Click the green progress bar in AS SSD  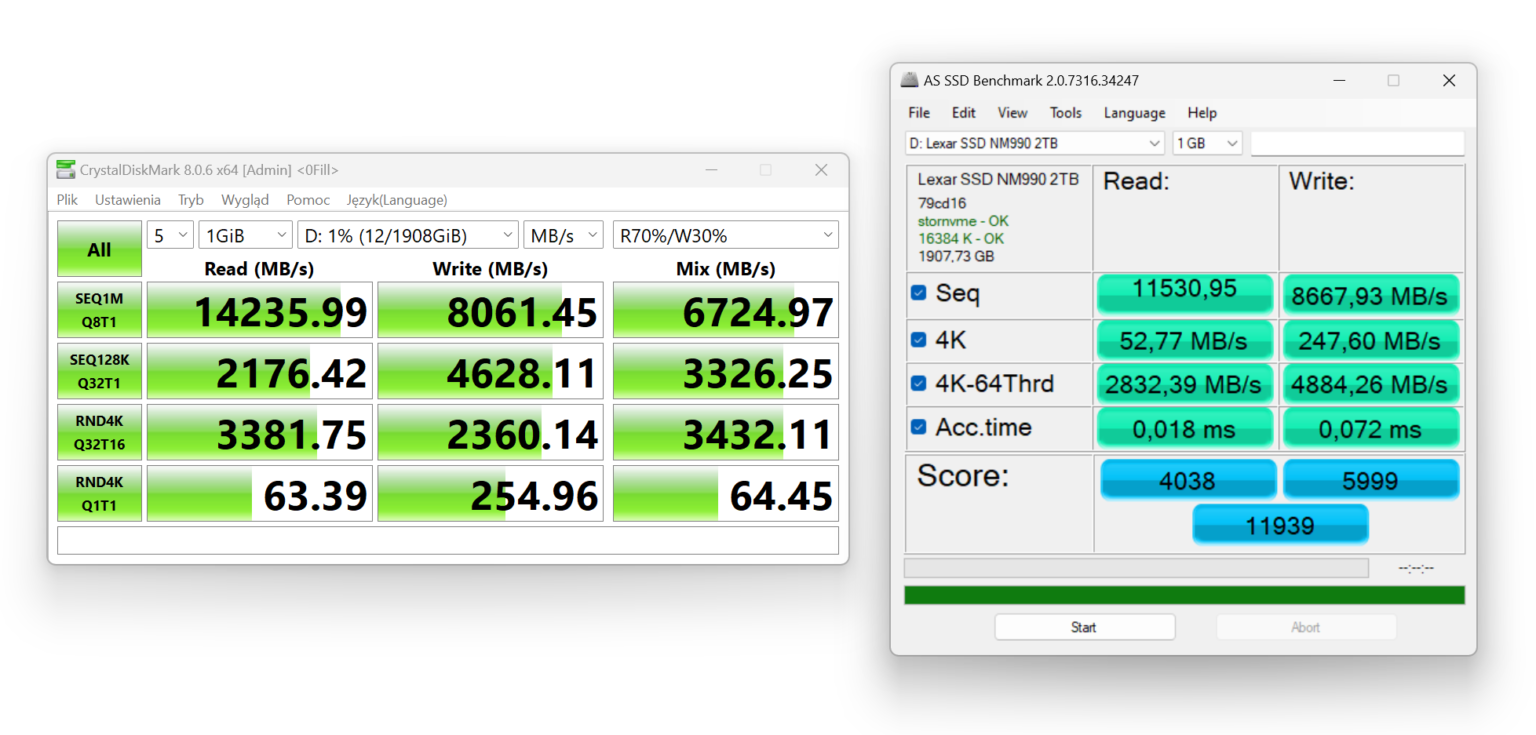1180,594
